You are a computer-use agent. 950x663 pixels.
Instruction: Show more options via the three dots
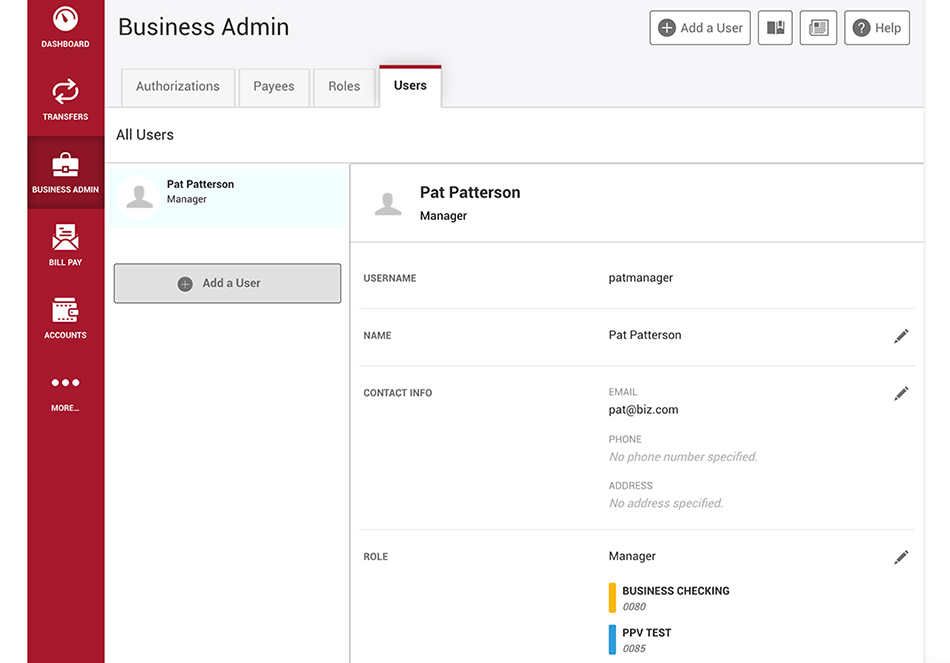[x=65, y=382]
